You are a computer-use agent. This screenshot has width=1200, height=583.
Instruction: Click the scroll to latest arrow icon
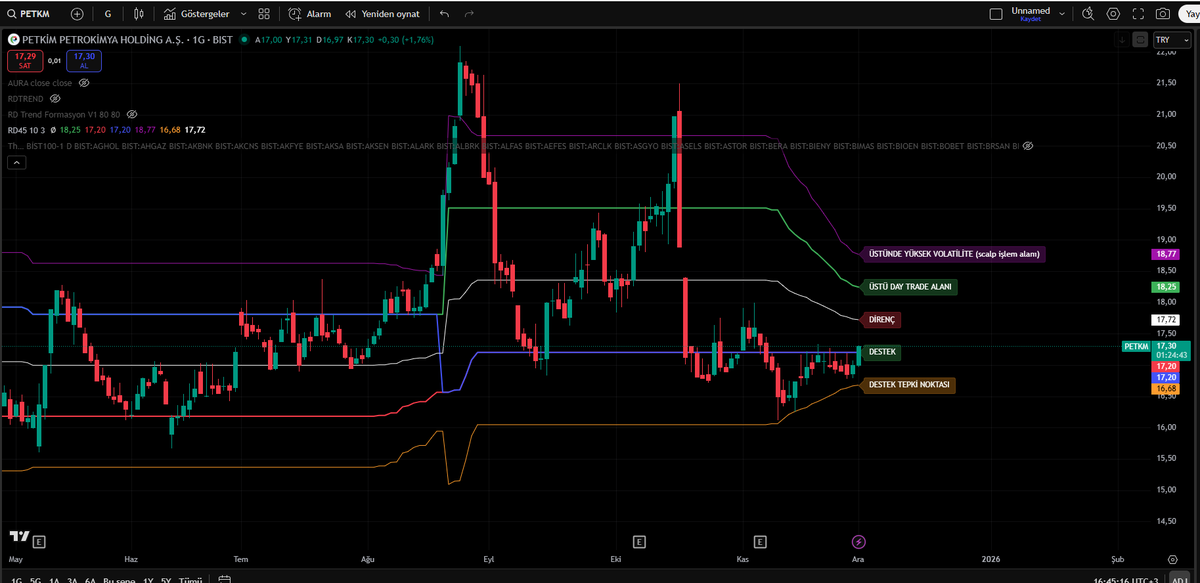click(1124, 39)
